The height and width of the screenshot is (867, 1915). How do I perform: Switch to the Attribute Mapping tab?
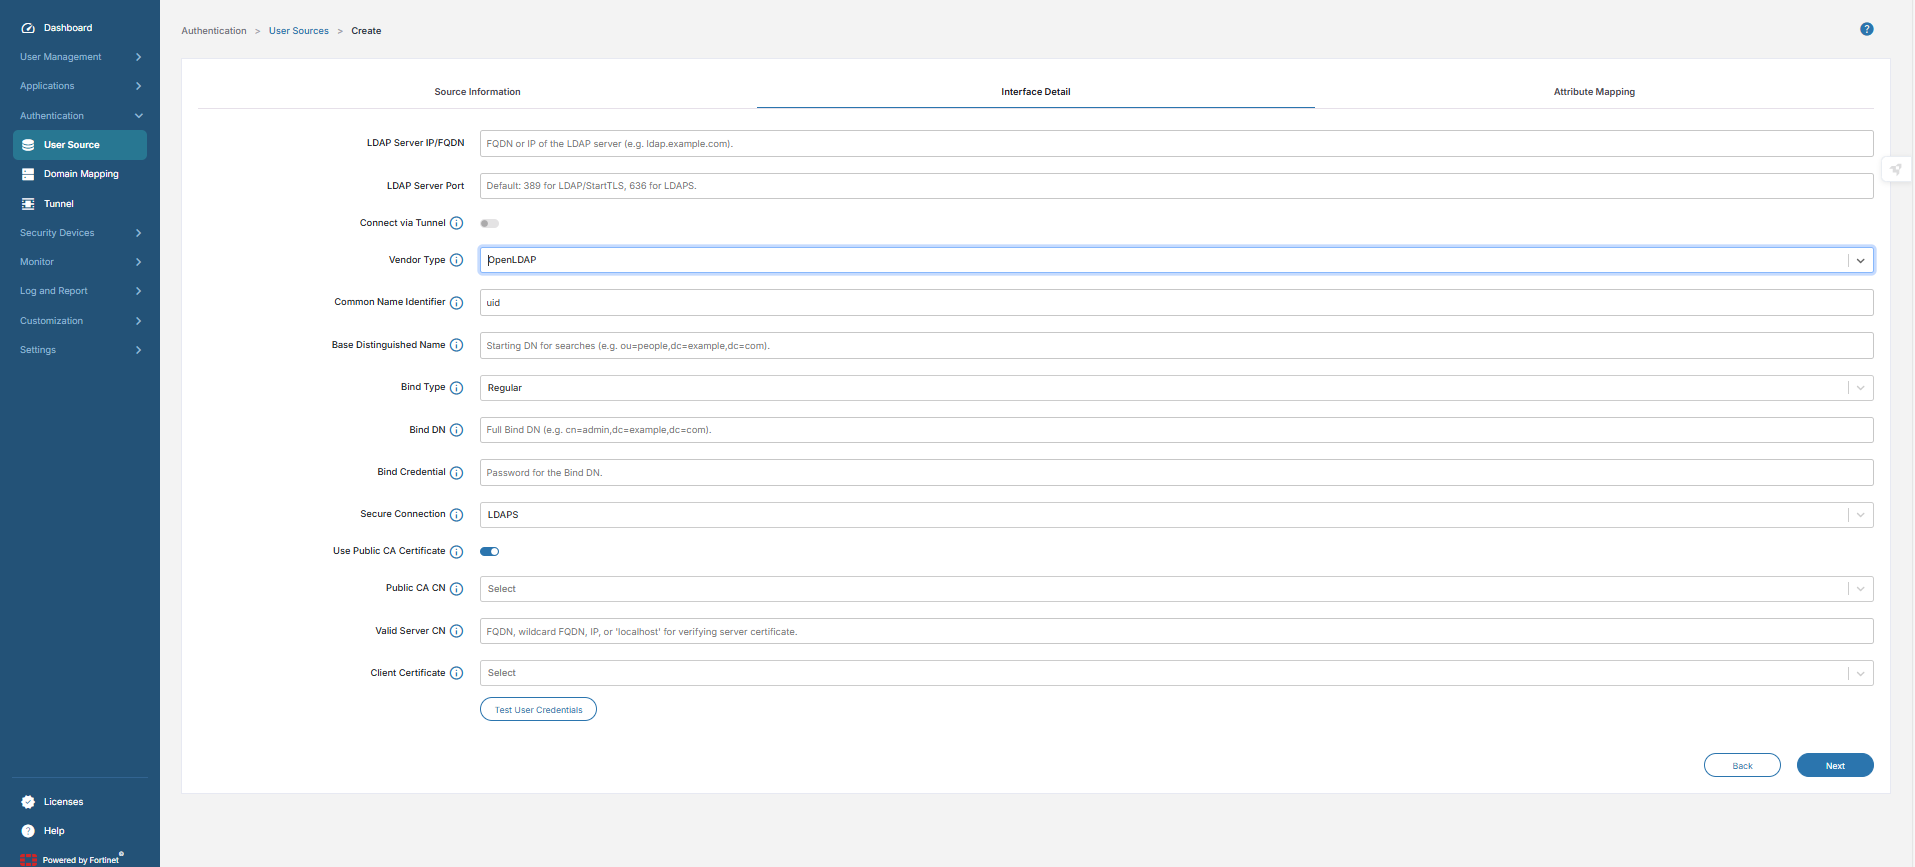pyautogui.click(x=1594, y=92)
